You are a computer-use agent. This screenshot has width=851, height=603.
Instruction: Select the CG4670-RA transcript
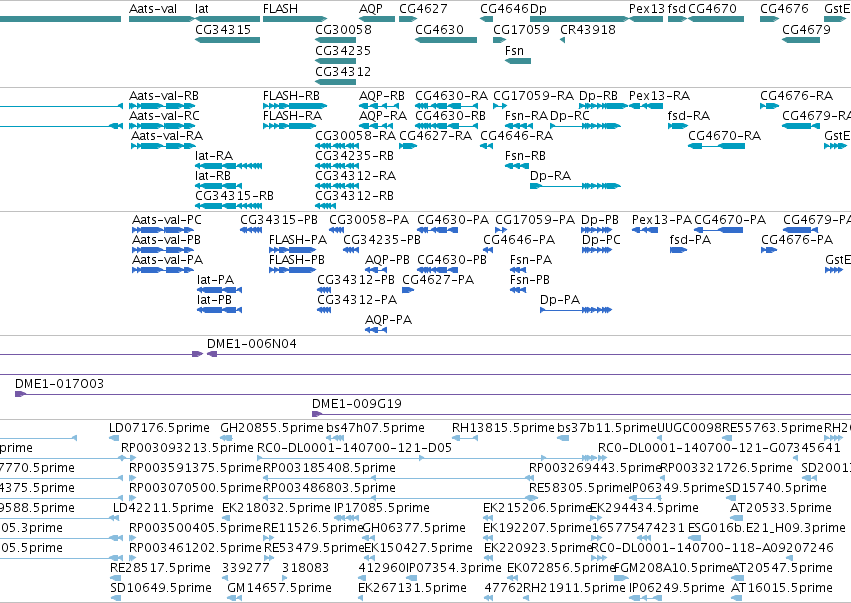point(716,146)
